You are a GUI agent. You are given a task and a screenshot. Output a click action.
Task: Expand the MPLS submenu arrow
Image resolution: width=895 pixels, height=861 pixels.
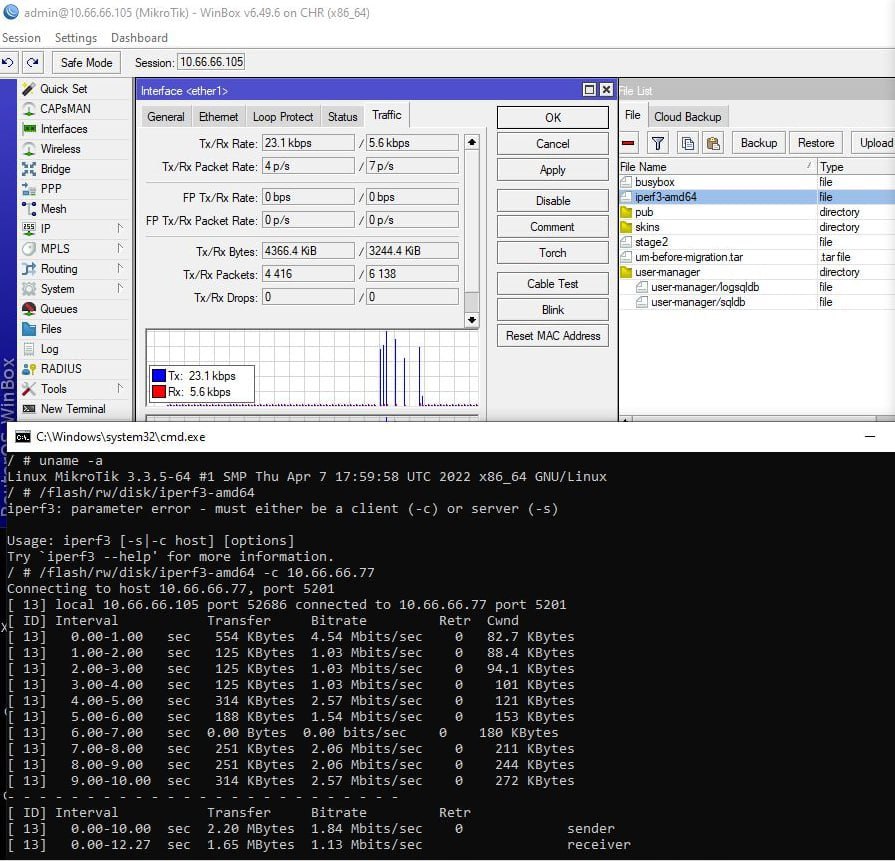pos(120,248)
